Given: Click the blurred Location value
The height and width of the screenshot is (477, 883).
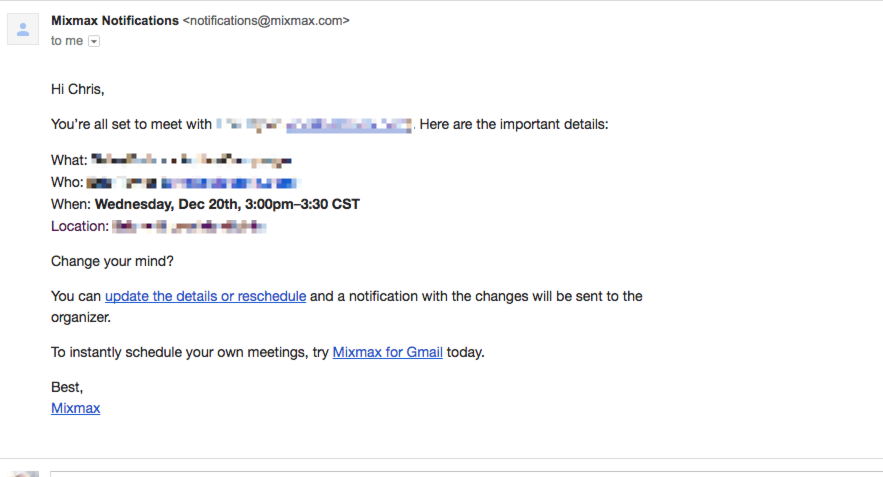Looking at the screenshot, I should click(x=189, y=227).
